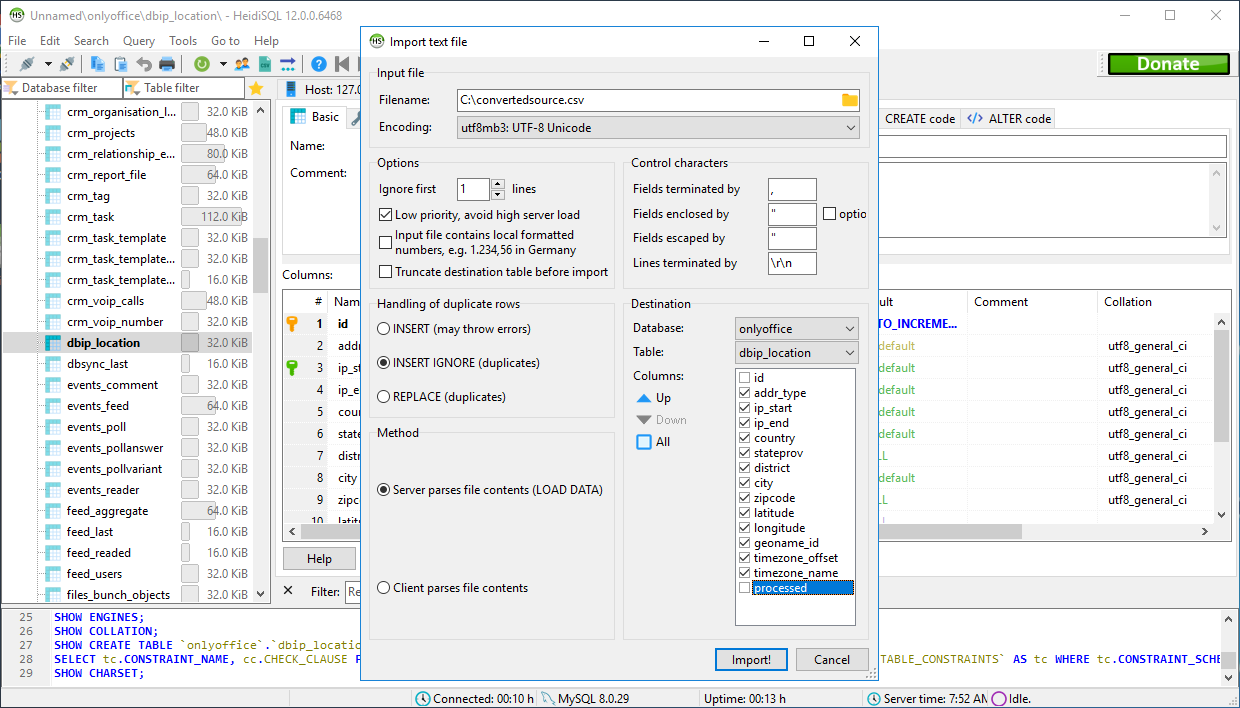
Task: Click the Import! button
Action: tap(751, 660)
